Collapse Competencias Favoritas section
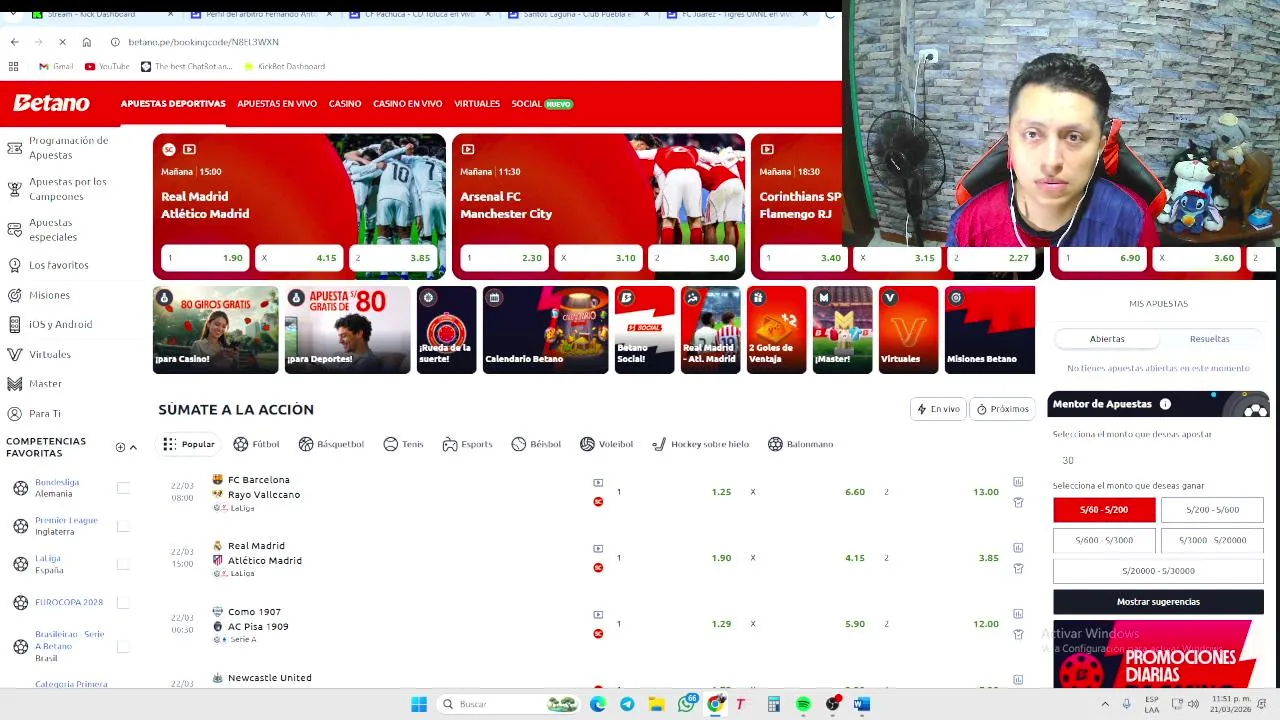 coord(133,447)
